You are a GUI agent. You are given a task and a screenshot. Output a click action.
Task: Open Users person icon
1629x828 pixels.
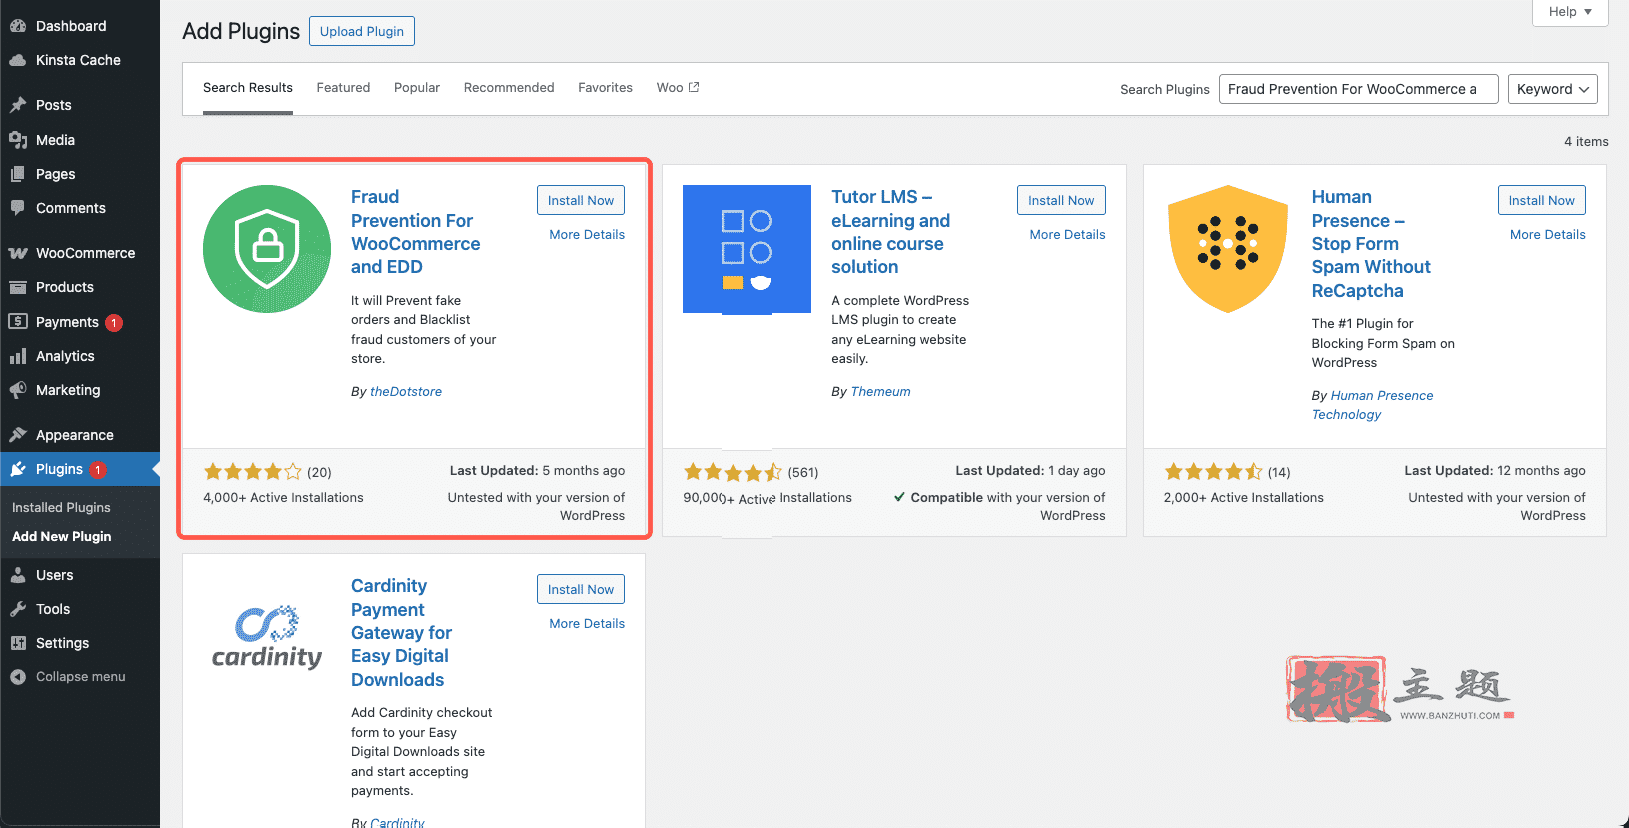18,575
